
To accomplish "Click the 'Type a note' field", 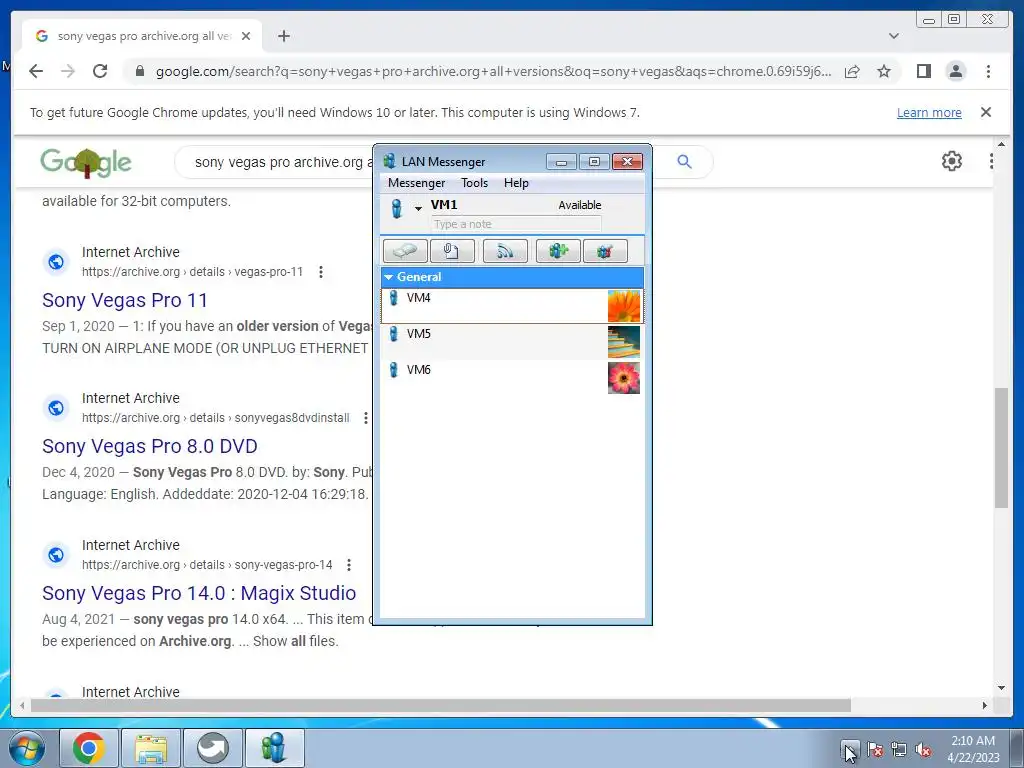I will [x=516, y=224].
